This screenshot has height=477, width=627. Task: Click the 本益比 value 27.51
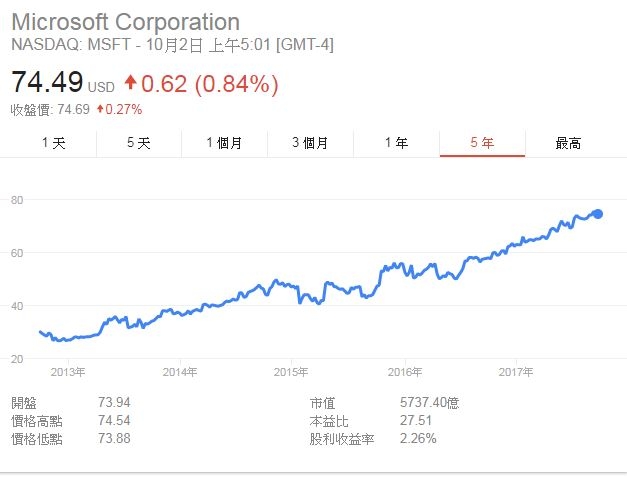click(416, 421)
